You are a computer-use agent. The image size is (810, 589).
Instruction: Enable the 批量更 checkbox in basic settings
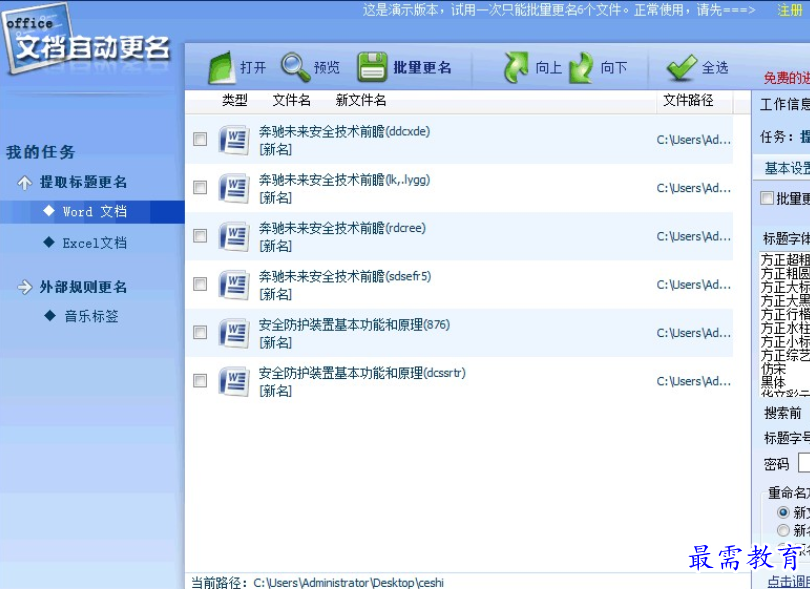click(x=767, y=198)
